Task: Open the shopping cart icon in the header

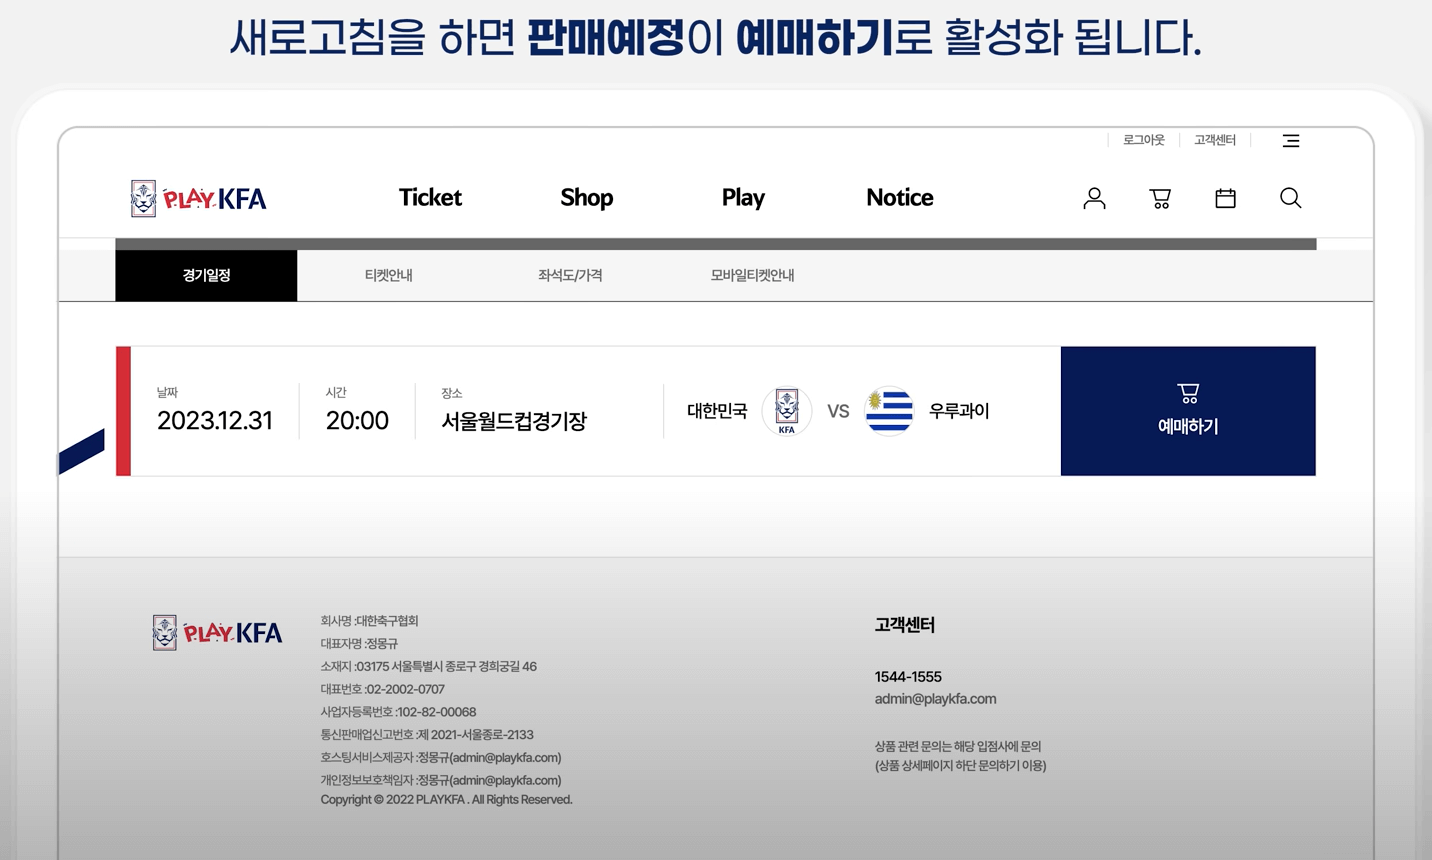Action: coord(1160,198)
